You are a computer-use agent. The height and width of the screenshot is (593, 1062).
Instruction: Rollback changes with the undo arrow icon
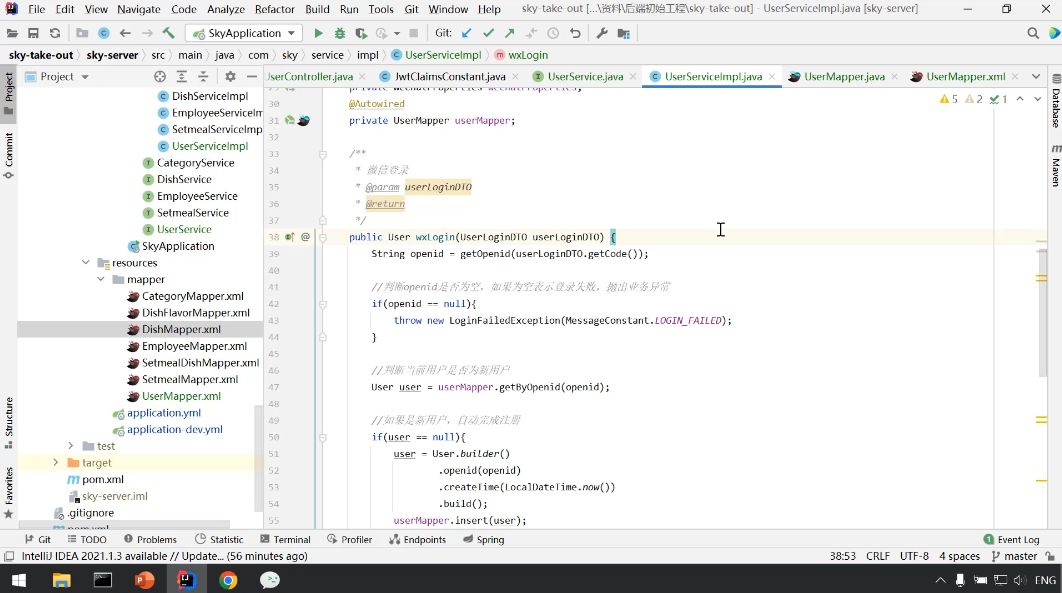click(x=575, y=33)
